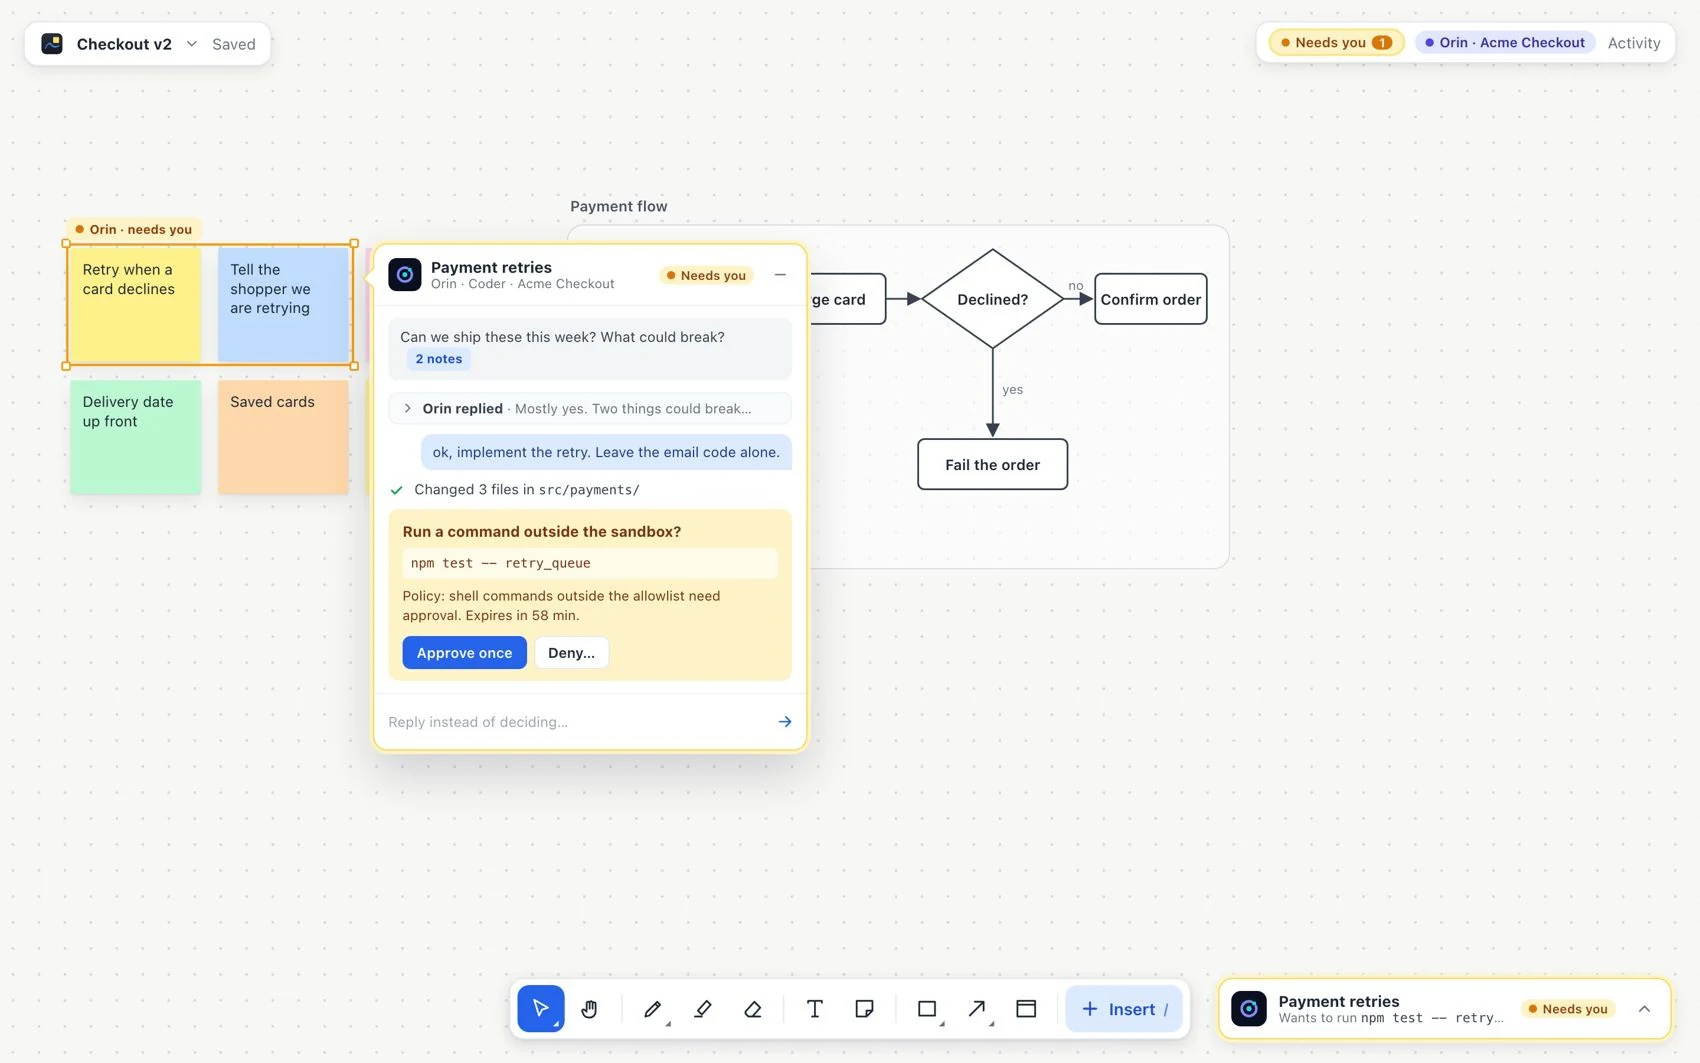Screen dimensions: 1700x1063
Task: Click the Deny... button
Action: [571, 652]
